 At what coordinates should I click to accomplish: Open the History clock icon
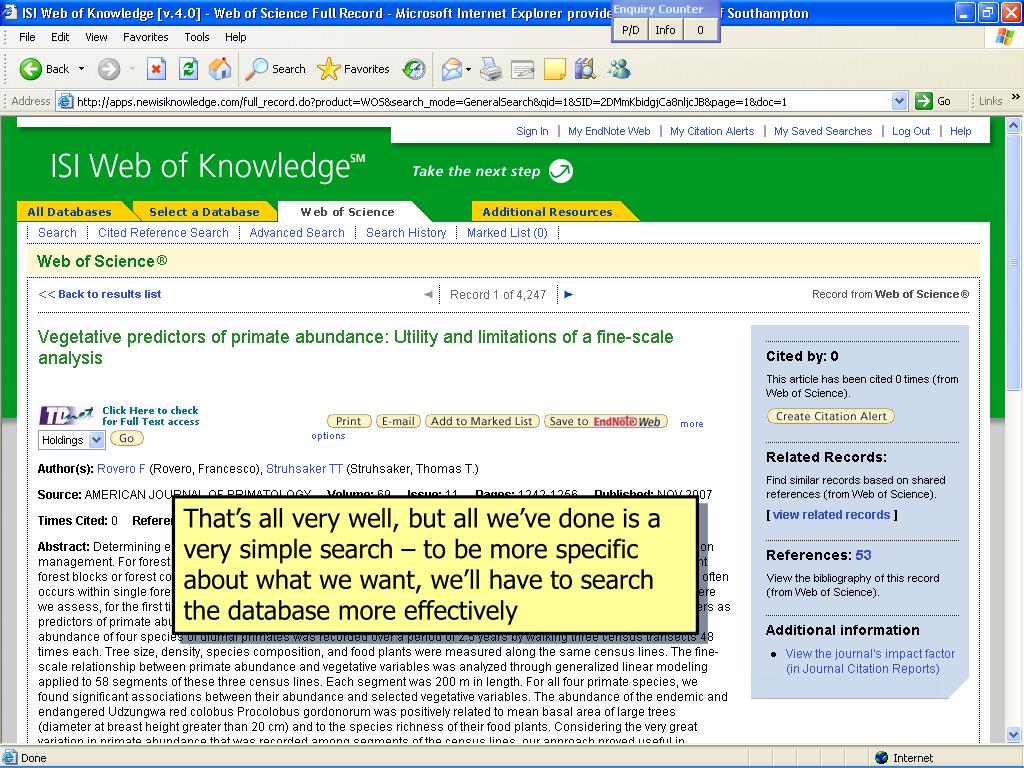point(414,69)
